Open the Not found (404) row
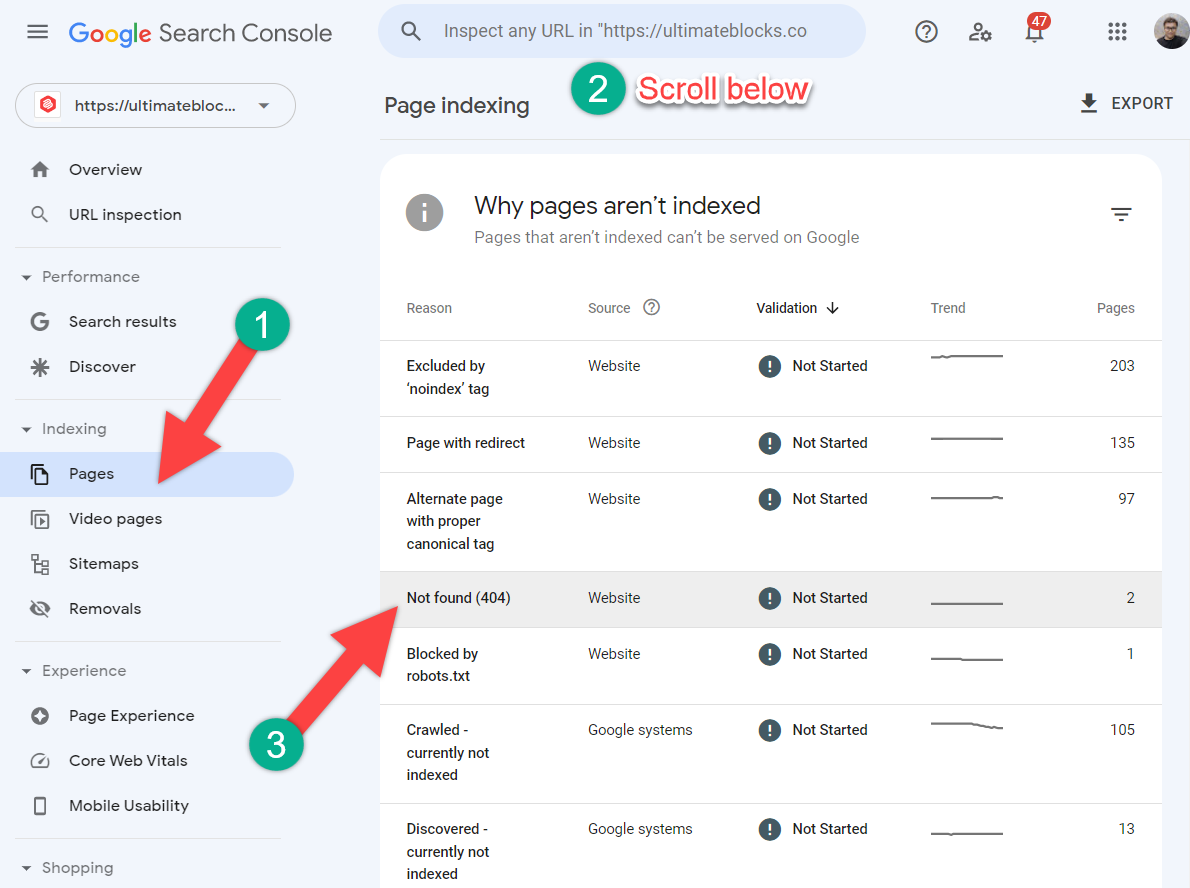The width and height of the screenshot is (1190, 888). 770,600
